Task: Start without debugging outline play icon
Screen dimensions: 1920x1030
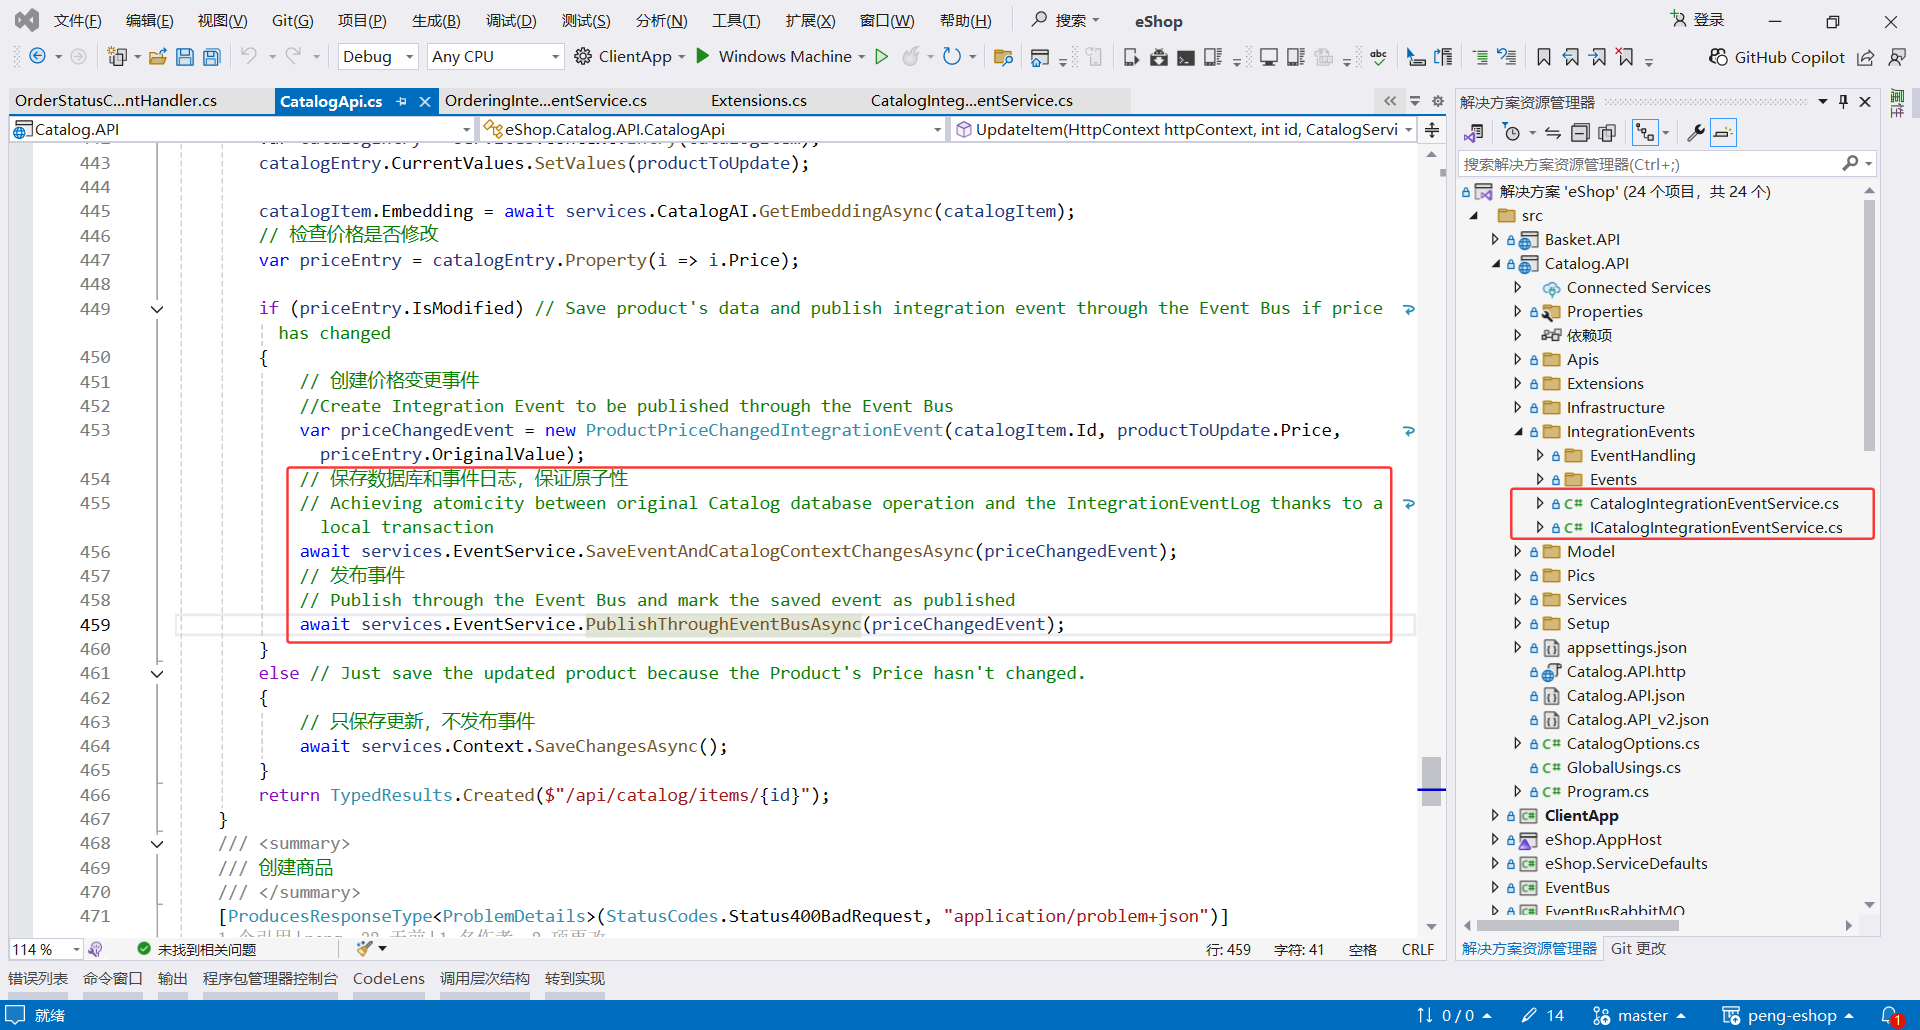Action: [881, 57]
